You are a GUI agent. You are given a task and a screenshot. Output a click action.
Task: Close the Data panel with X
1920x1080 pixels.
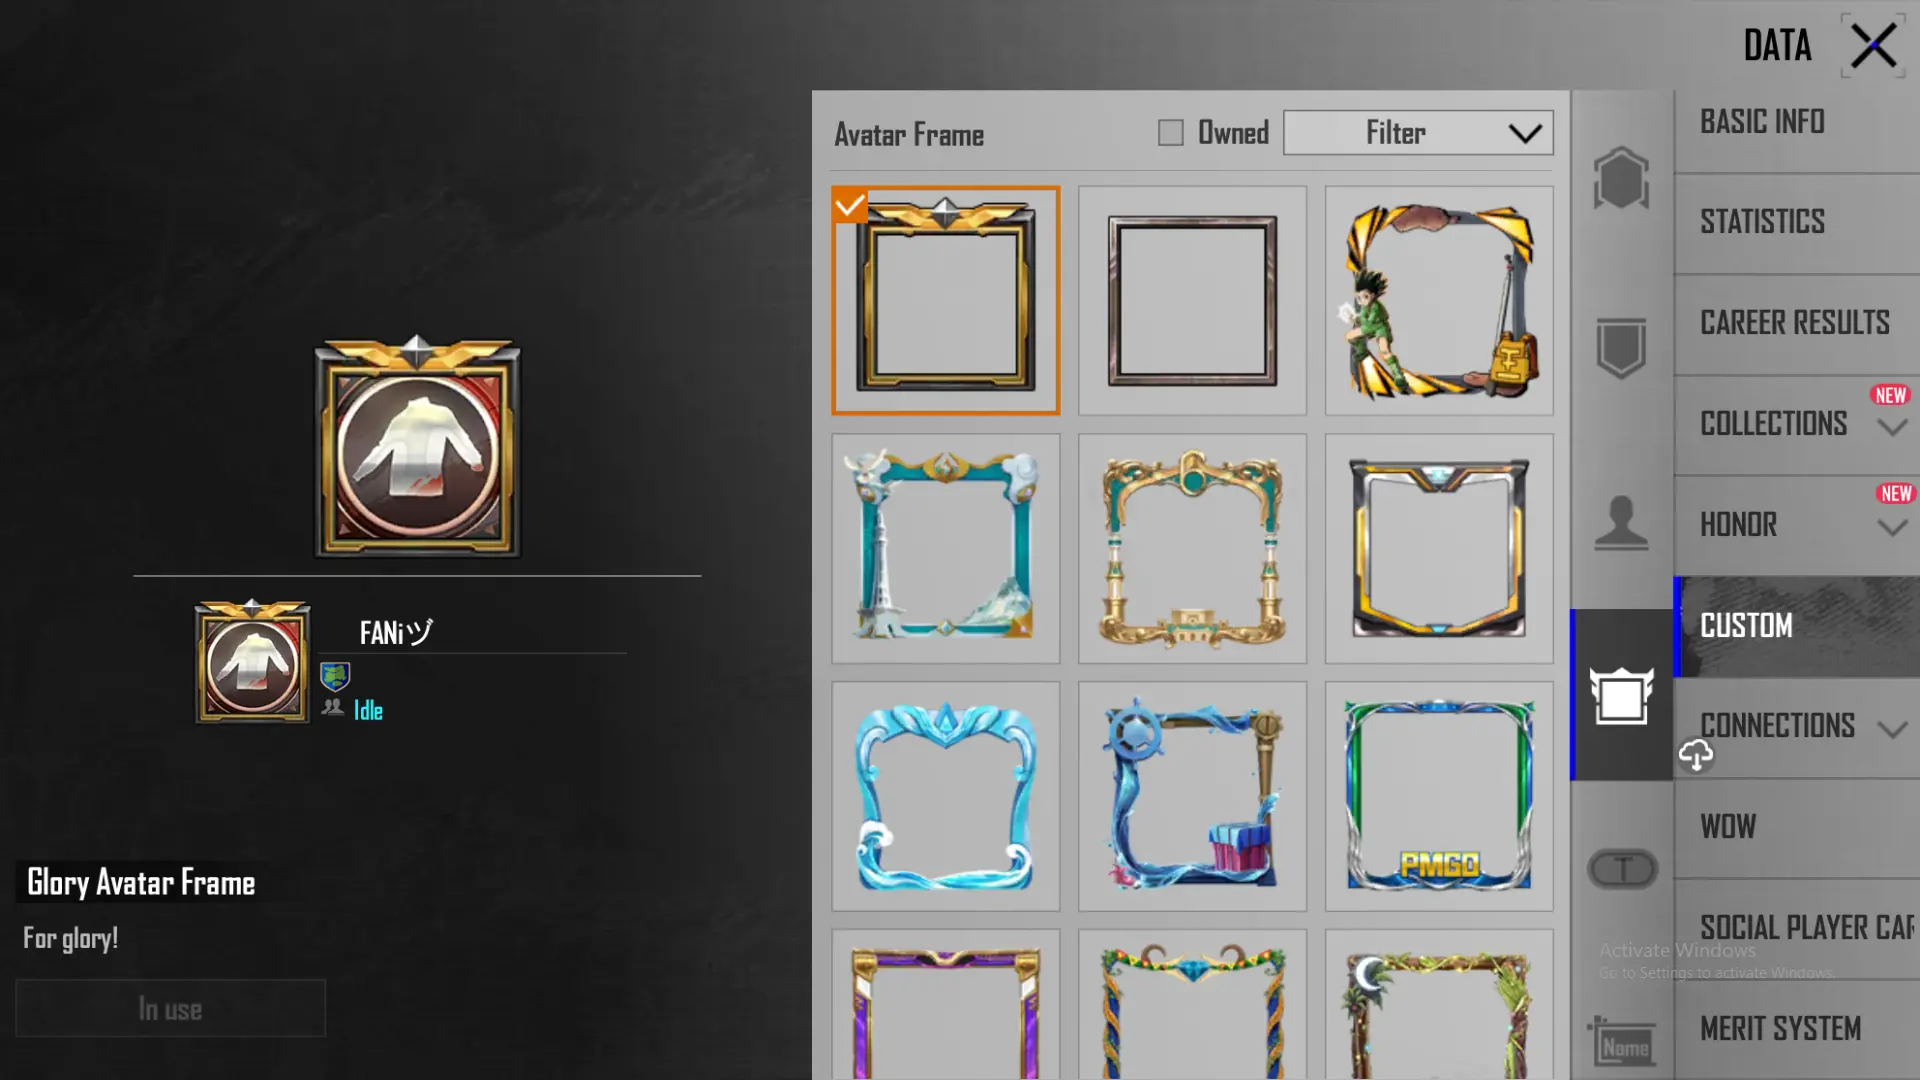[1873, 46]
